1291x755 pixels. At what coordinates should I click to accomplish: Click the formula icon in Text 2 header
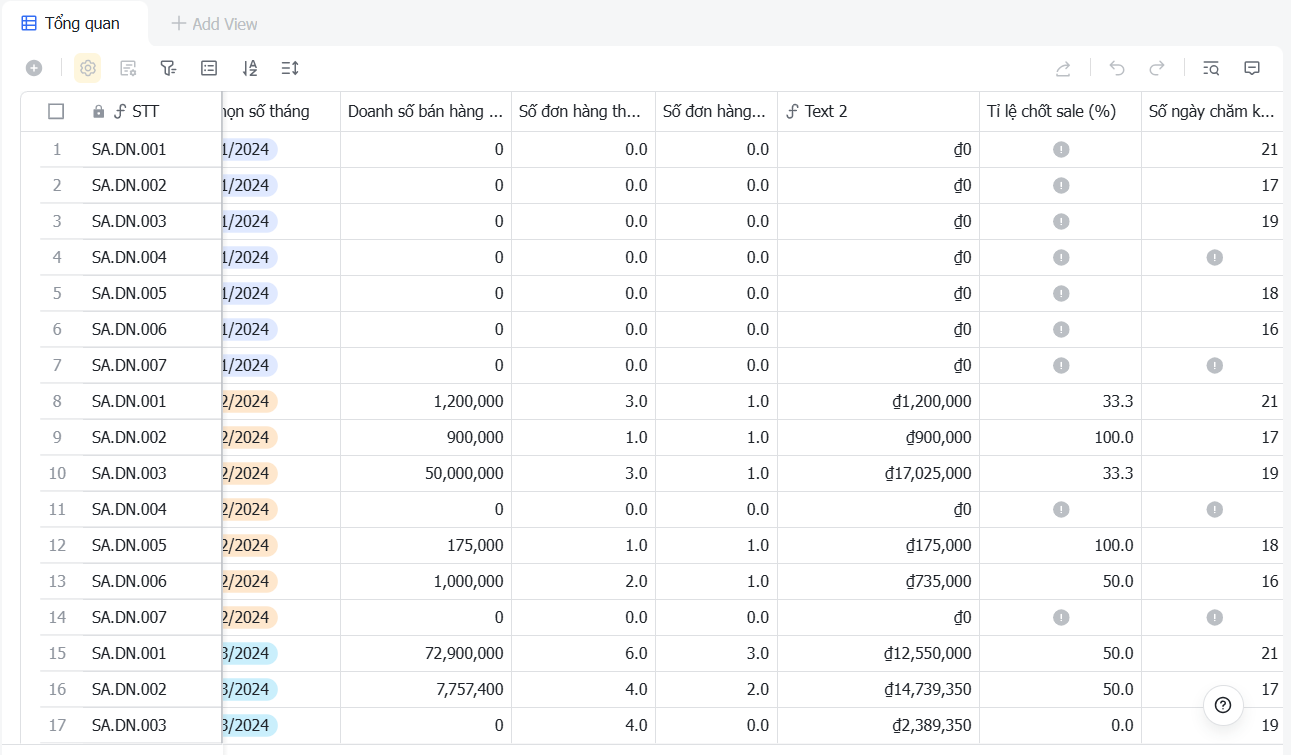(793, 111)
